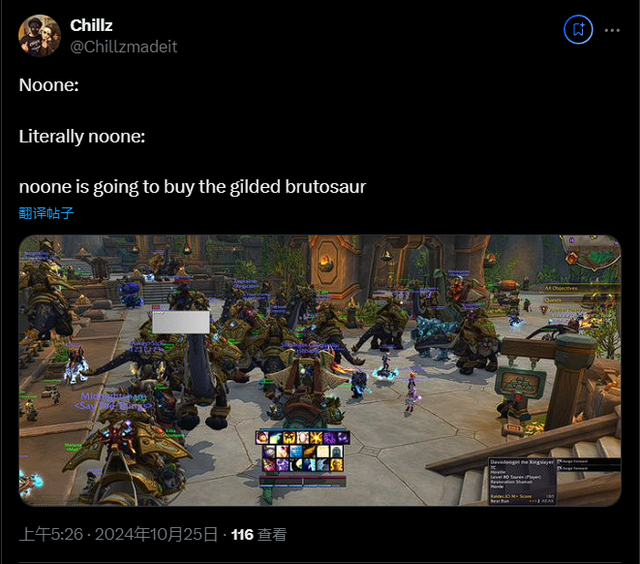This screenshot has width=640, height=564.
Task: Open the @Chillzmadeit handle link
Action: 124,47
